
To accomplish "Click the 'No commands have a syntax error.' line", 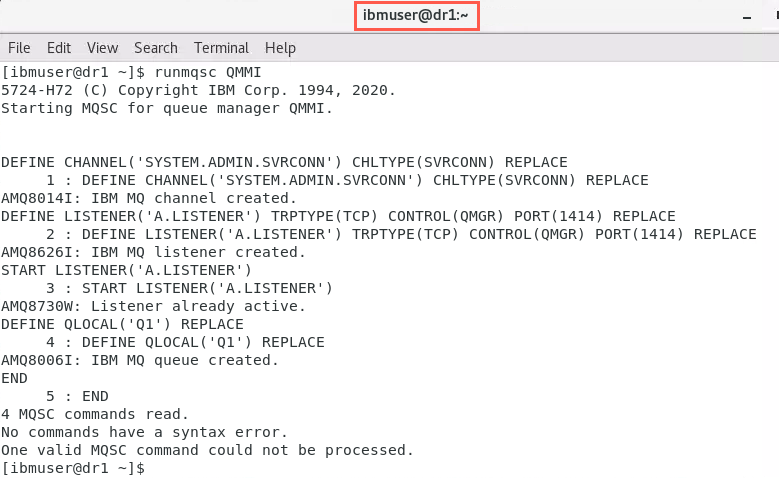I will click(144, 432).
